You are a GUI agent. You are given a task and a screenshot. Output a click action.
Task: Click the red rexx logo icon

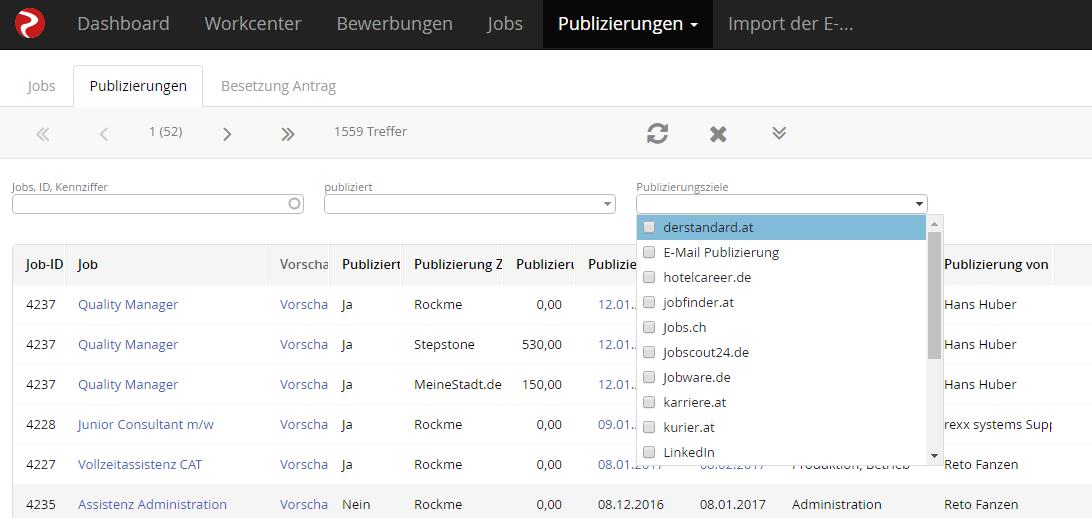(x=30, y=24)
